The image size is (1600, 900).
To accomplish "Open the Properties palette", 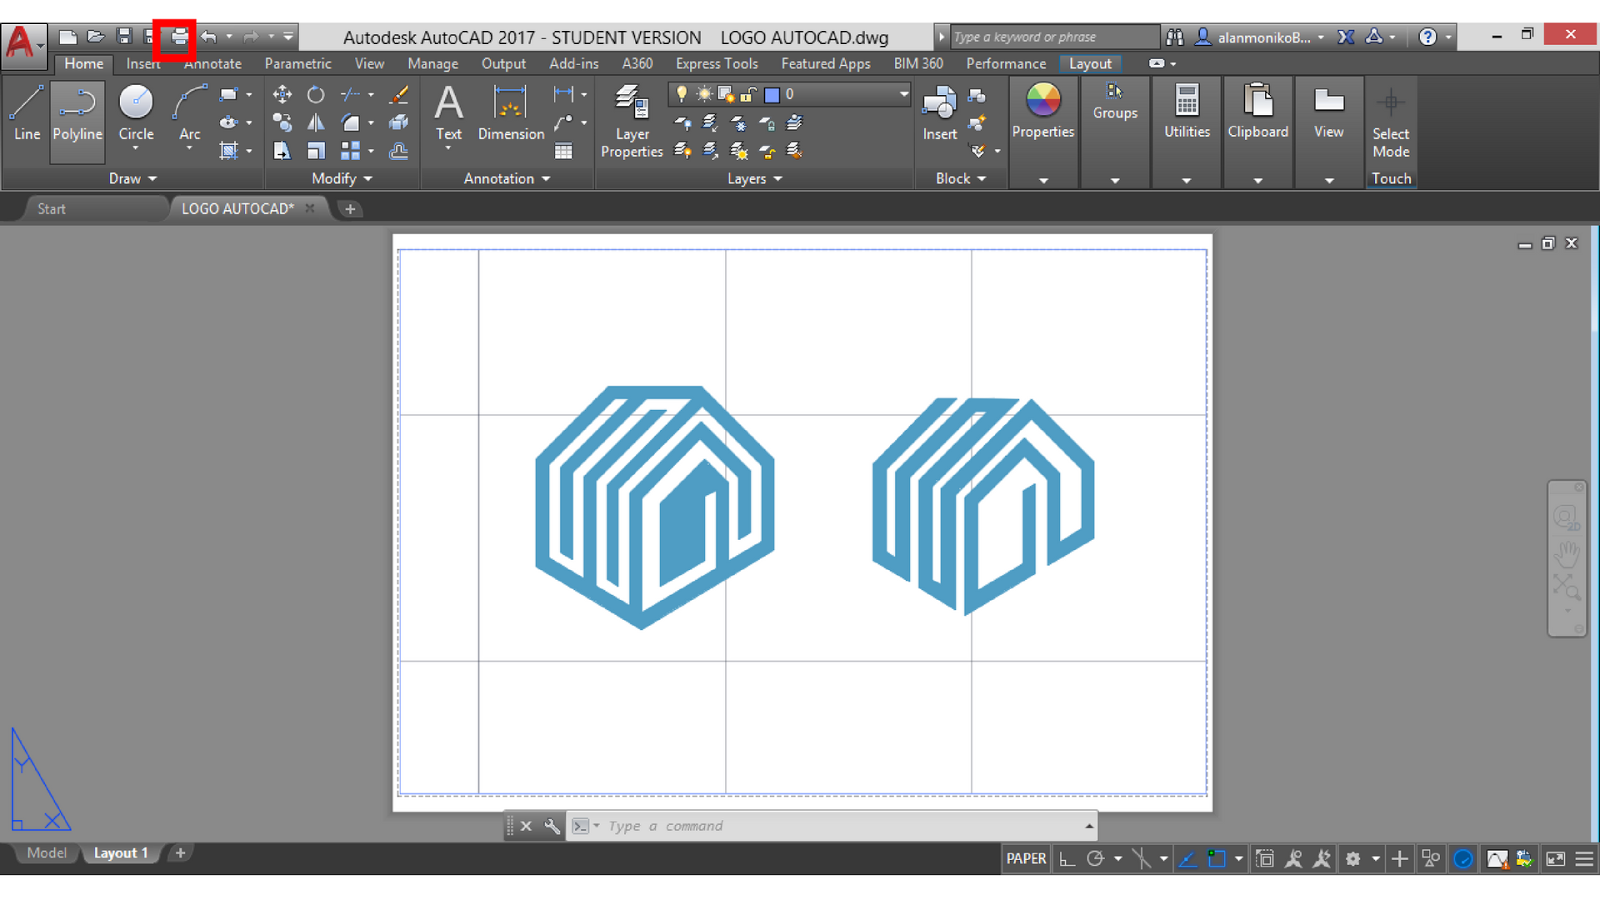I will [x=1043, y=110].
